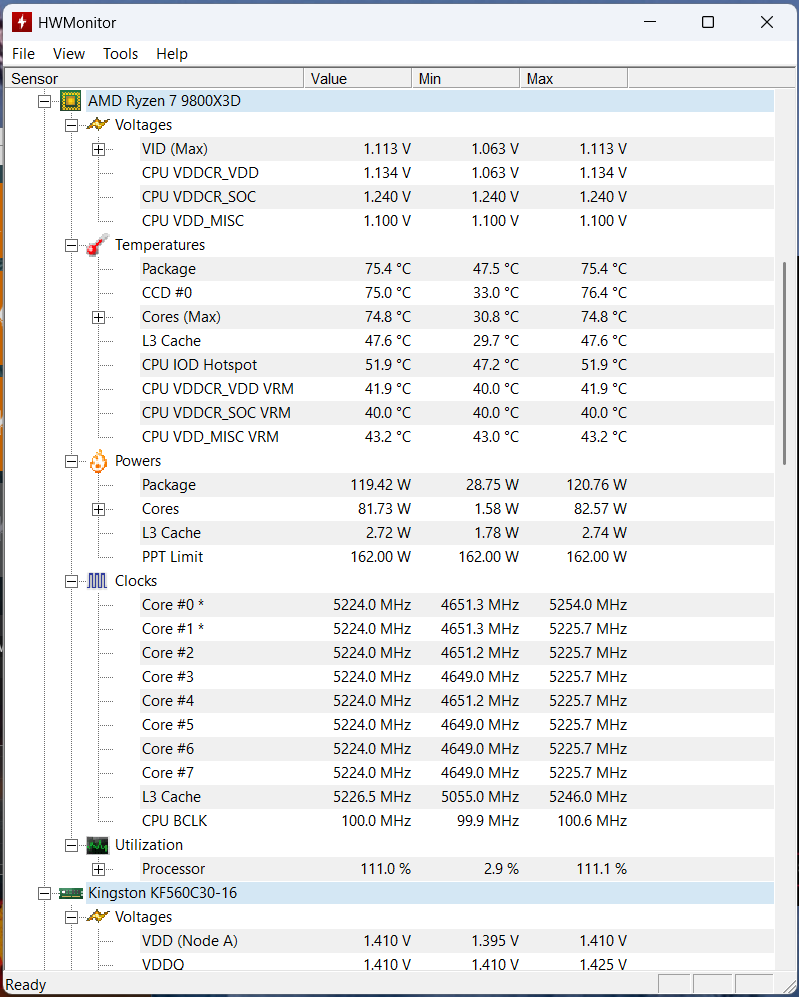Screen dimensions: 799x997
Task: Open the Tools menu
Action: [x=120, y=54]
